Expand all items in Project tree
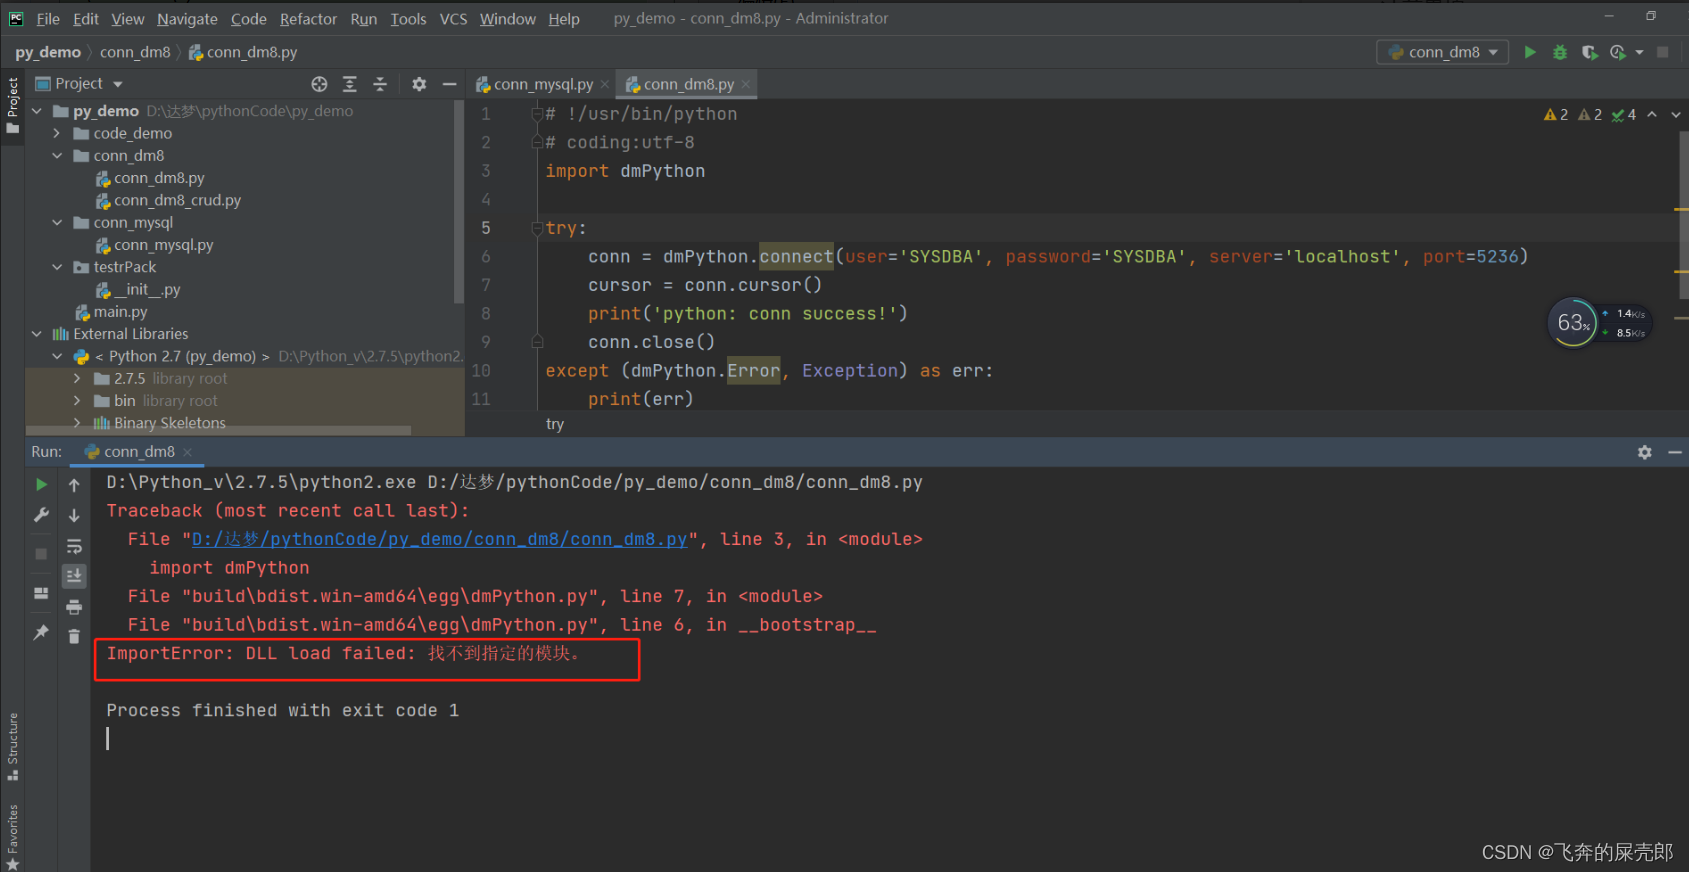1689x872 pixels. [x=349, y=84]
